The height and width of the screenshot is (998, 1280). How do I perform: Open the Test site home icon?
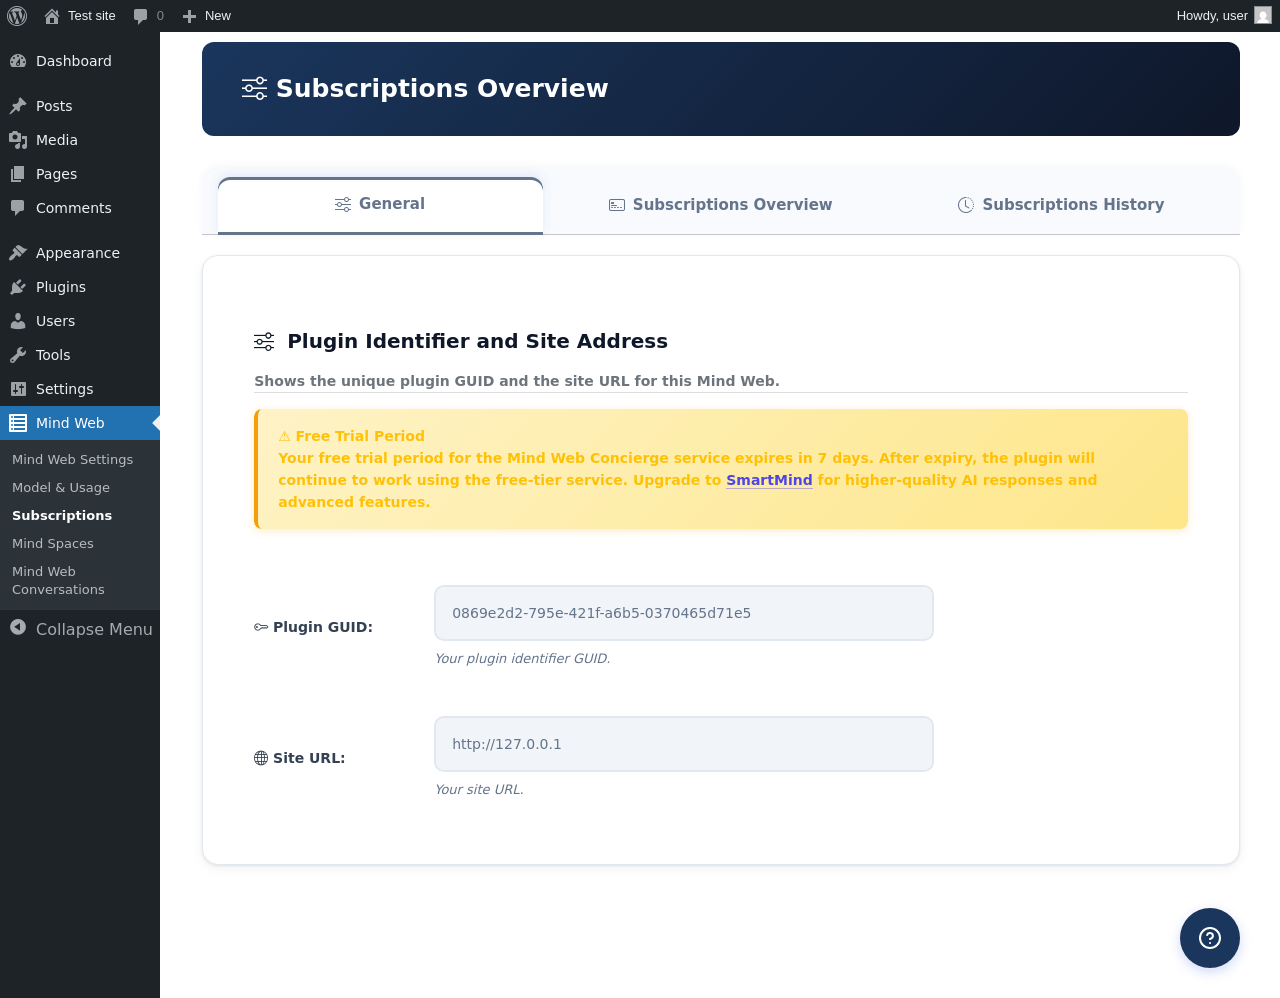pos(52,16)
